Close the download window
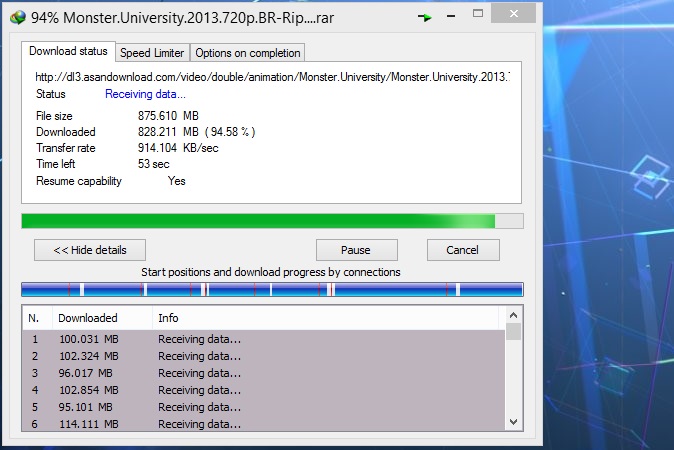Screen dimensions: 674x450 tap(513, 13)
